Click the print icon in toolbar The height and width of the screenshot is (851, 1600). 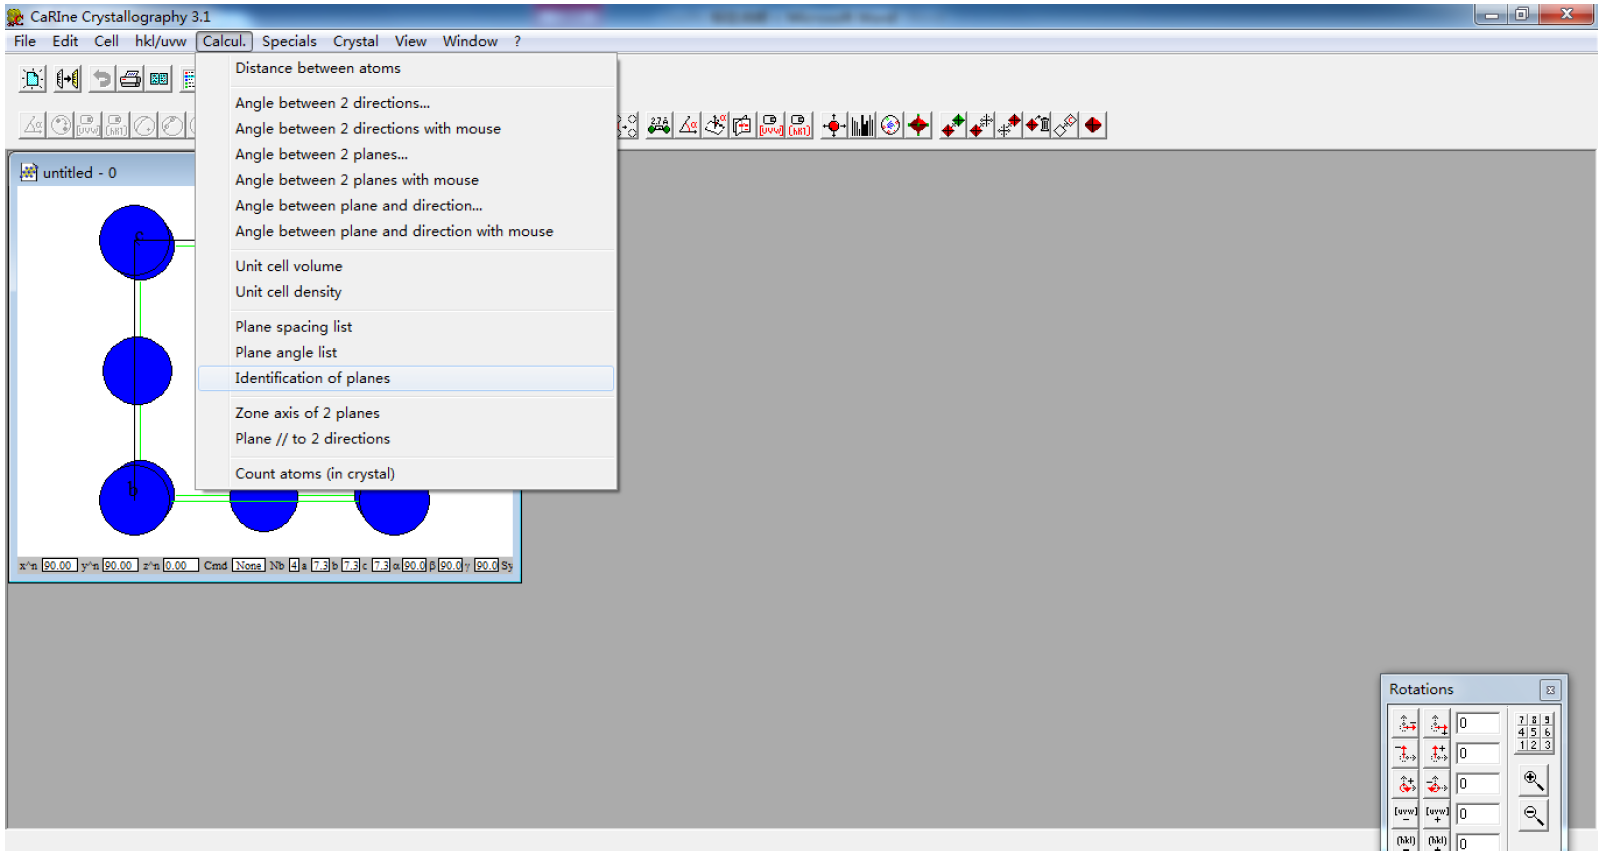[130, 79]
